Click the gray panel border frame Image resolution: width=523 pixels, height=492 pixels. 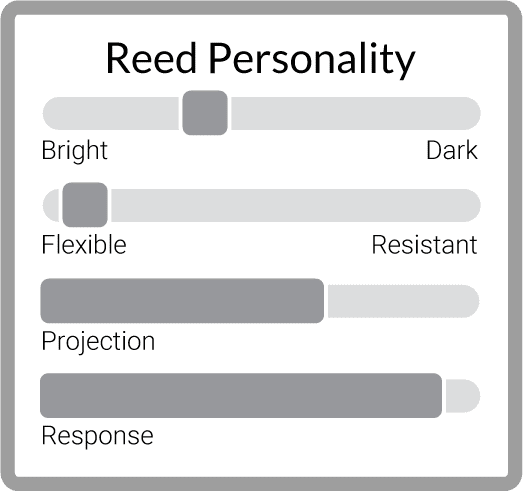click(x=262, y=7)
